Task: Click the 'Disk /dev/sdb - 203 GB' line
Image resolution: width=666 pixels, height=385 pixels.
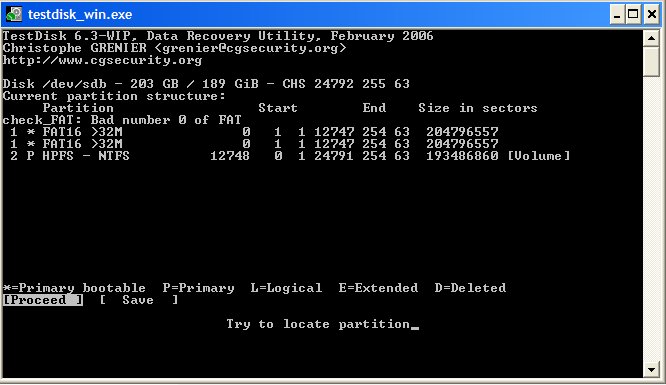Action: point(206,84)
